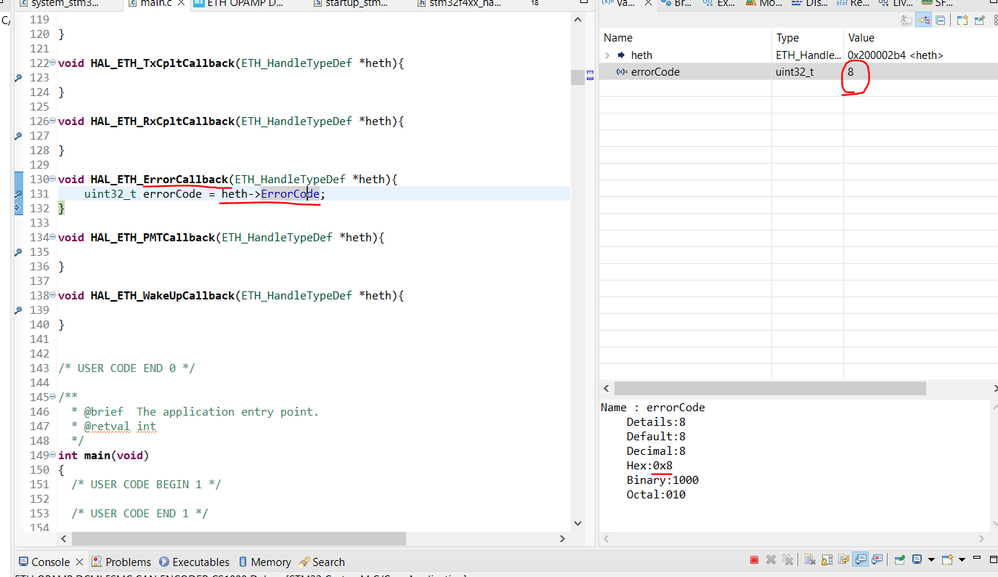Collapse HAL_ETH_PMTCallback function fold at line 134
Screen dimensions: 998x577
[53, 237]
